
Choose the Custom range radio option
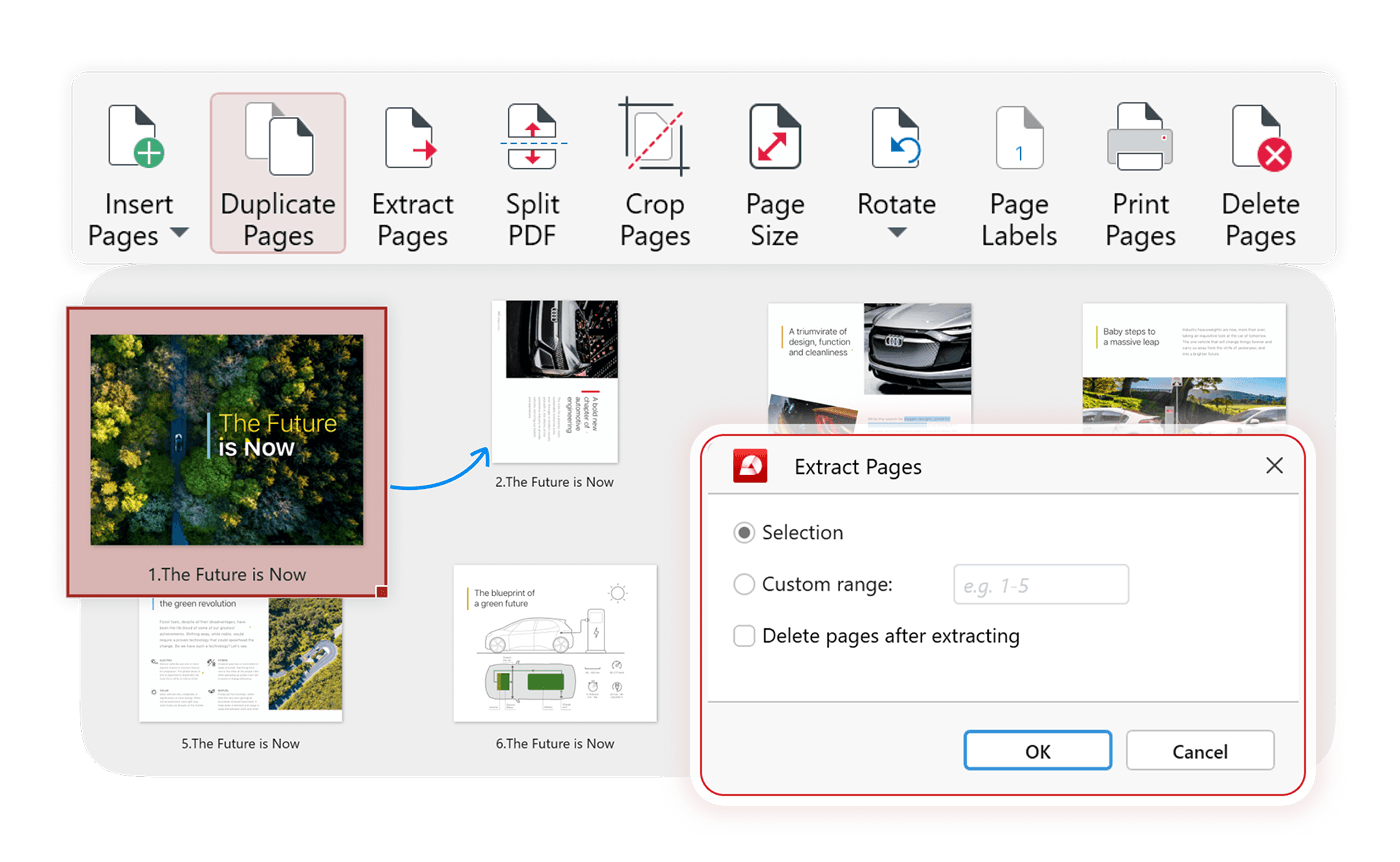(x=744, y=584)
